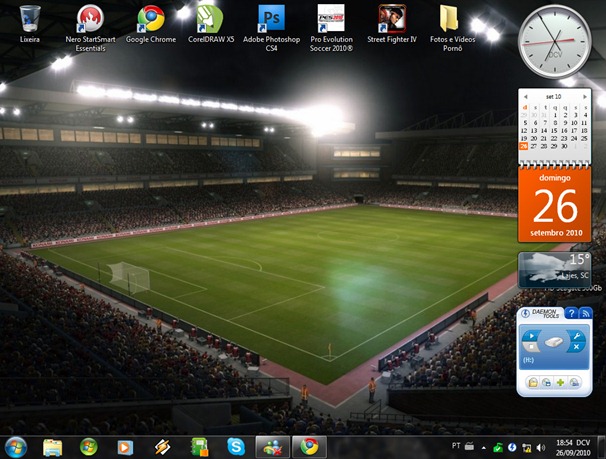Open Daemon Tools help question mark
Viewport: 606px width, 459px height.
571,313
